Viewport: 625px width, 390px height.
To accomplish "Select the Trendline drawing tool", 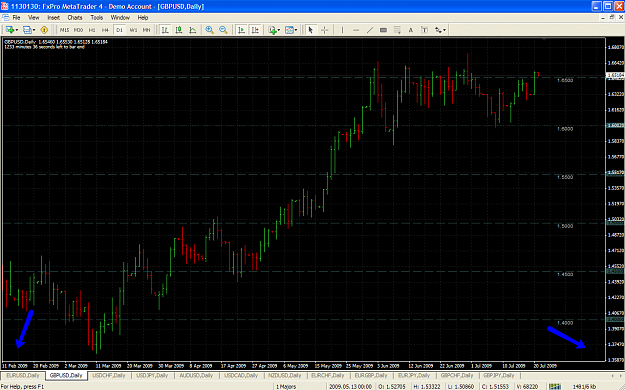I will click(370, 30).
